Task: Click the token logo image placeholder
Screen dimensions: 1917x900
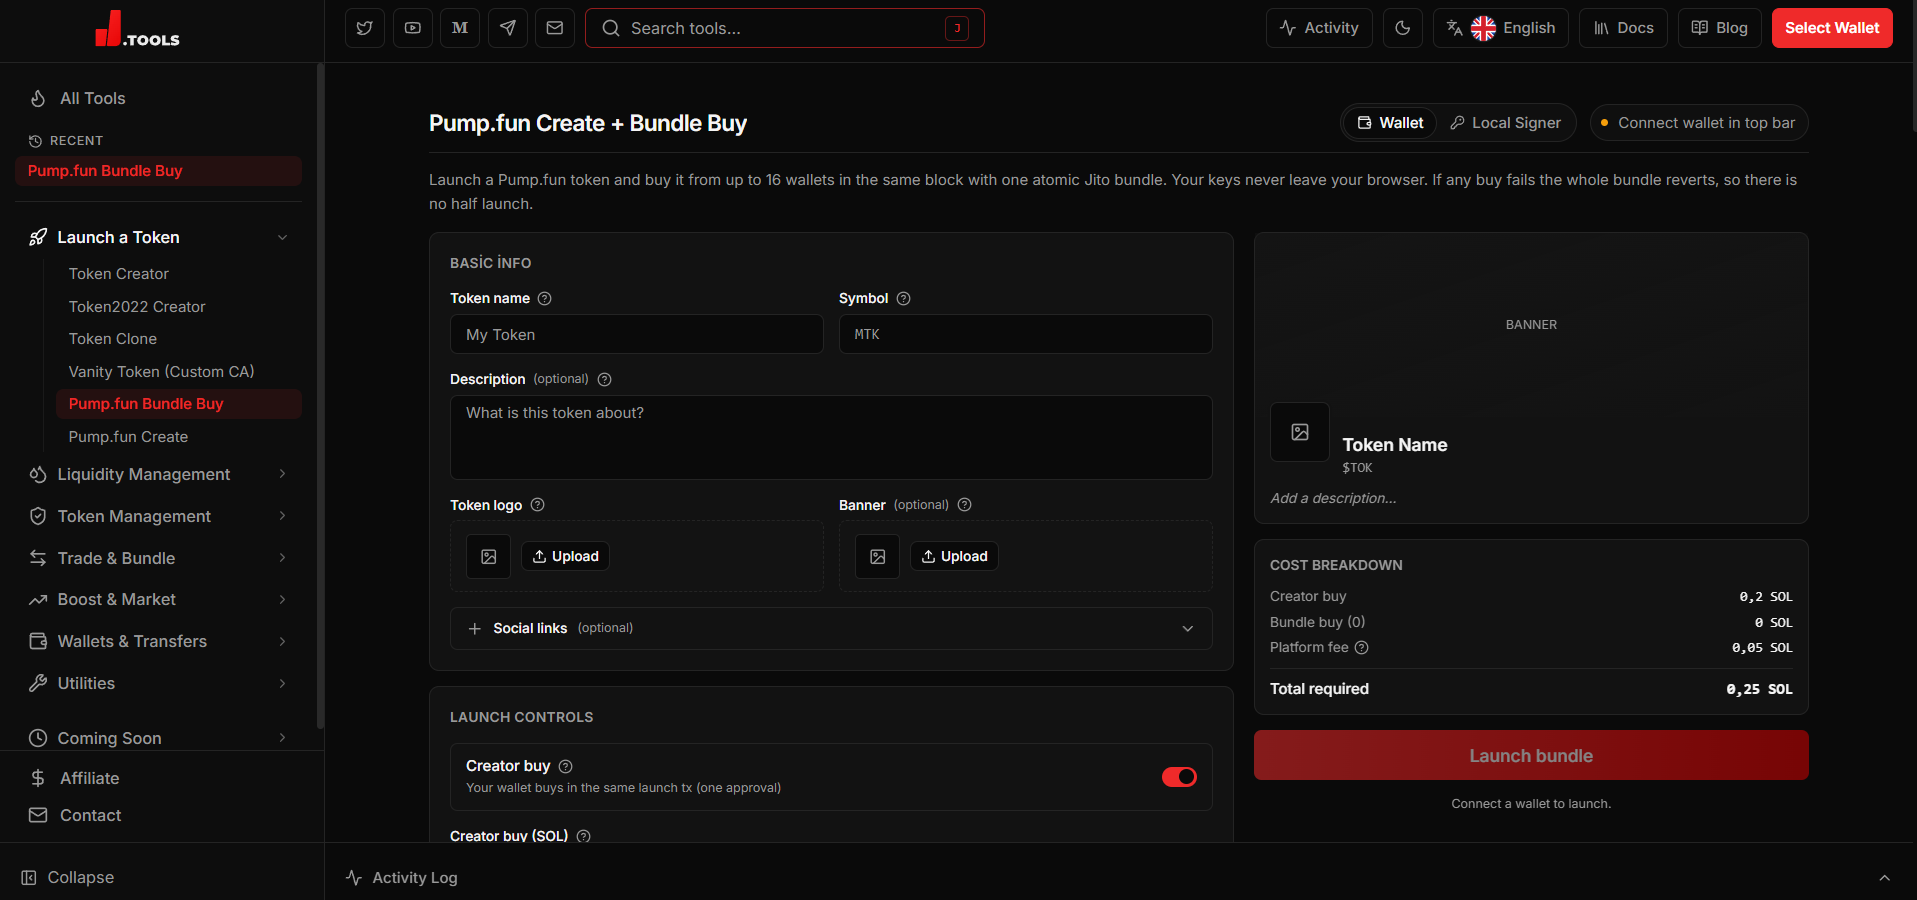Action: [488, 557]
